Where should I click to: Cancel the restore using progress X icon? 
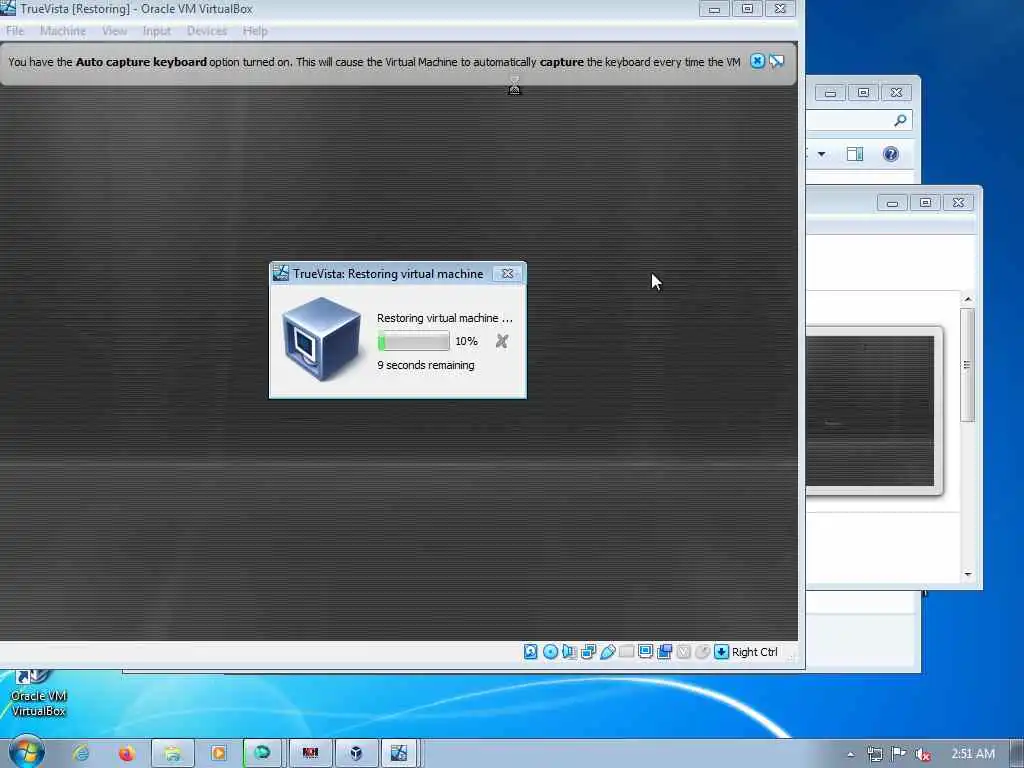click(502, 341)
